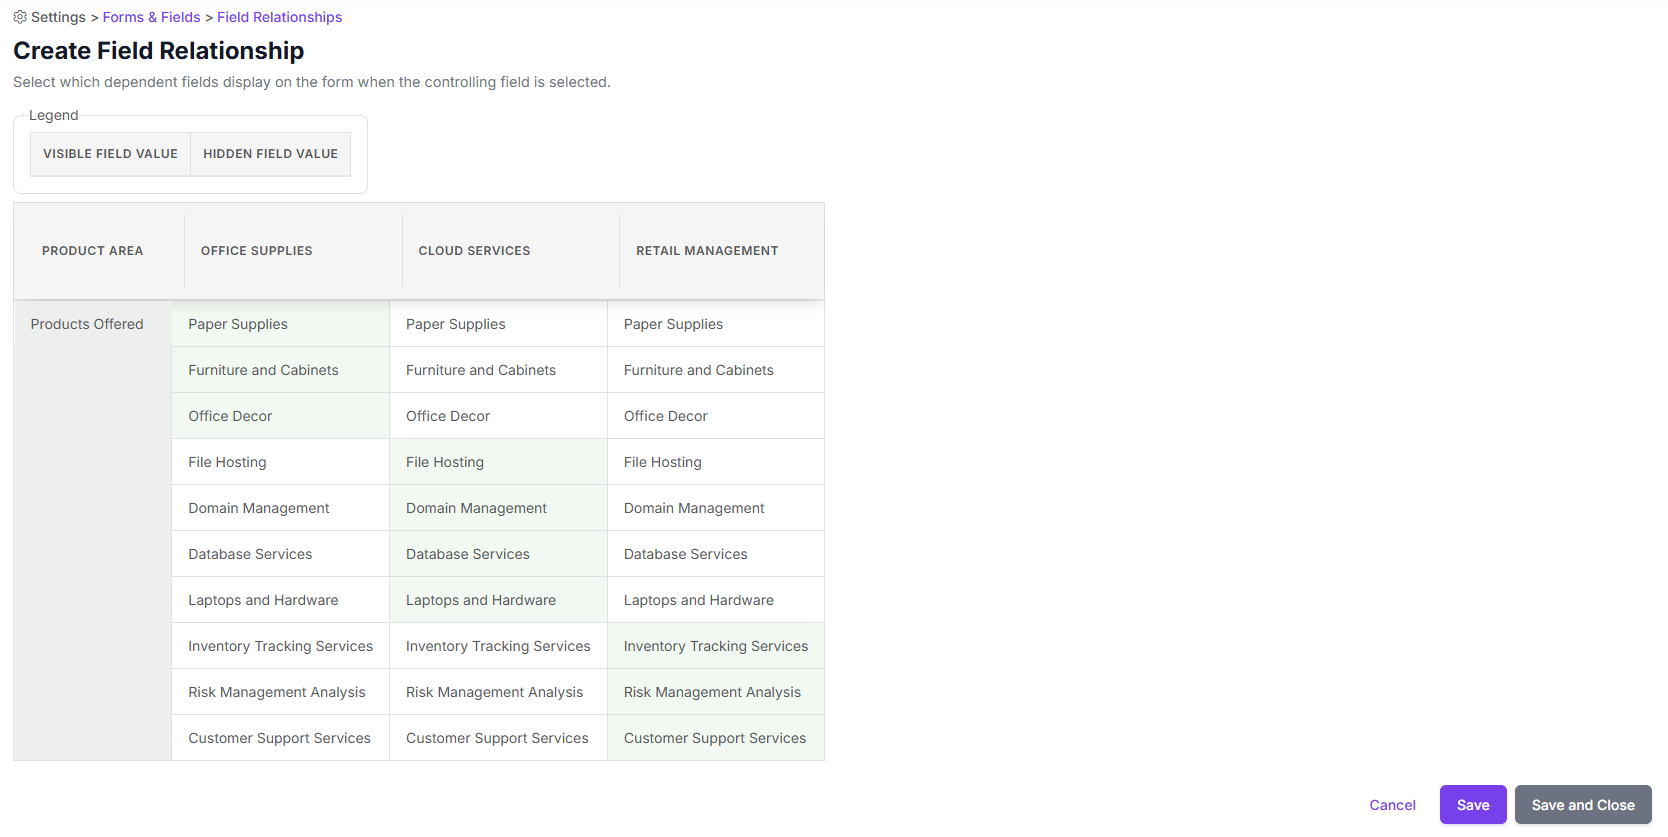Toggle Risk Management Analysis under Retail Management
The height and width of the screenshot is (837, 1668).
tap(716, 692)
